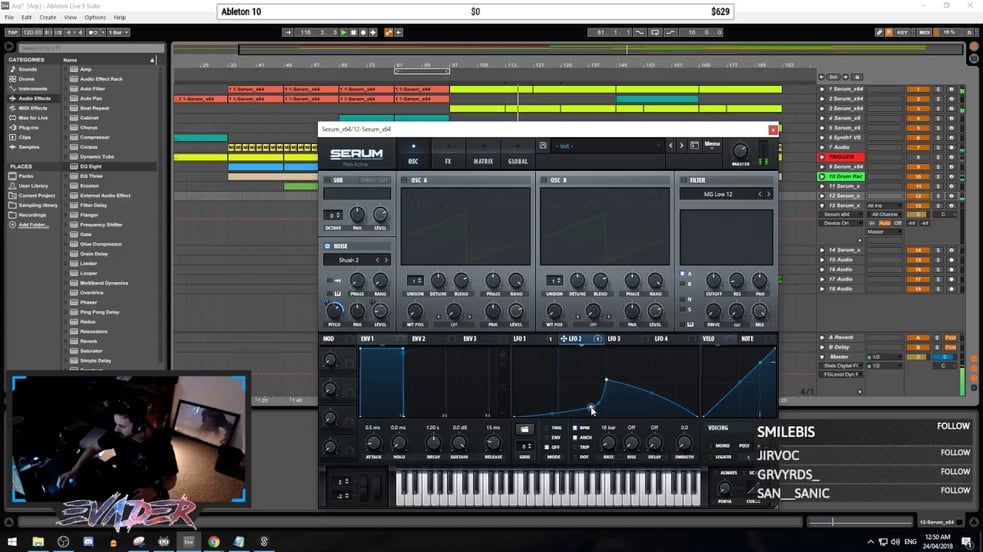Click the Serum MASTER volume knob
The height and width of the screenshot is (552, 983).
pyautogui.click(x=740, y=150)
